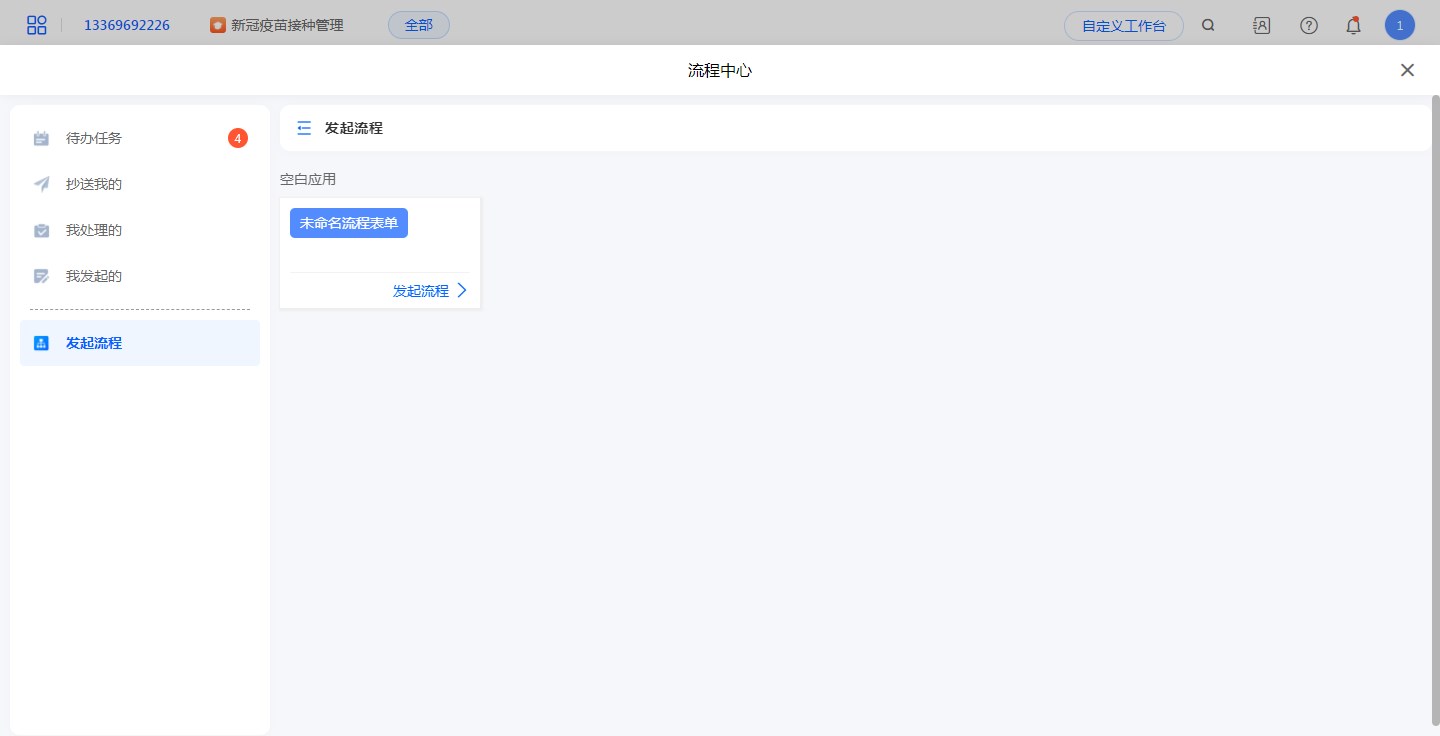Click the user avatar circle

click(1399, 26)
